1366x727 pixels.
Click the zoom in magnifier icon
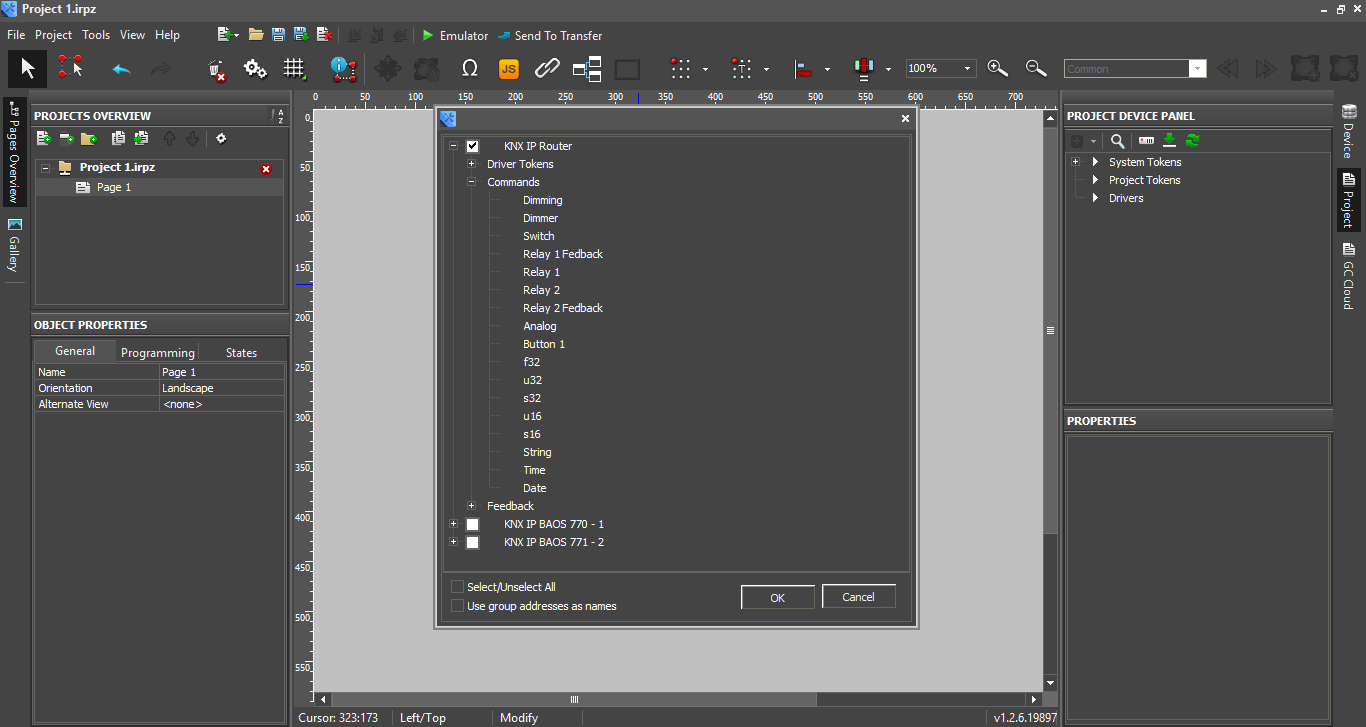point(997,69)
